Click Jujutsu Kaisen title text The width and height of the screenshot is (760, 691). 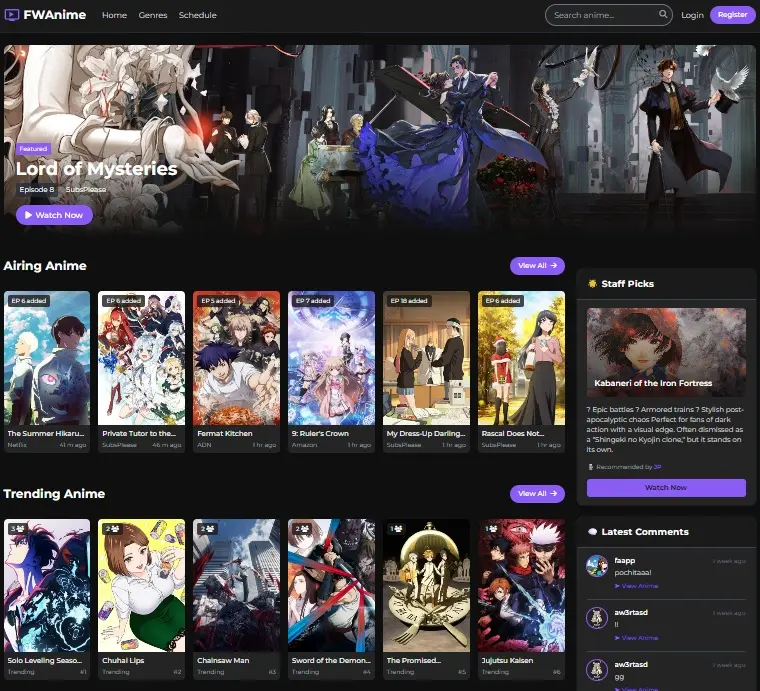coord(507,660)
